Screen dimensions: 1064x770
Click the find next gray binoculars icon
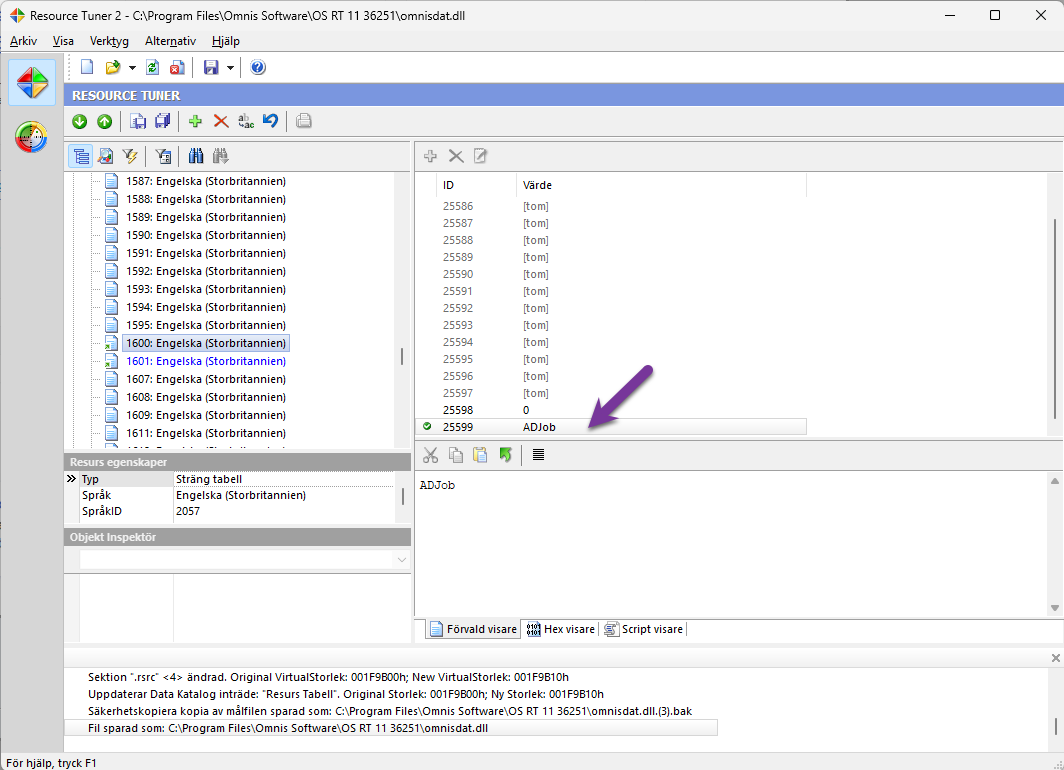point(221,156)
